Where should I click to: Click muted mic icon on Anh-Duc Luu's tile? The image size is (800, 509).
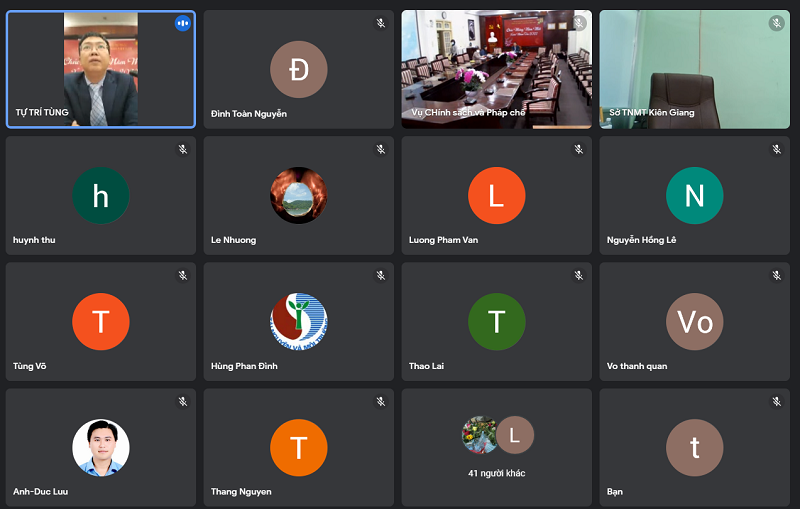click(x=182, y=401)
